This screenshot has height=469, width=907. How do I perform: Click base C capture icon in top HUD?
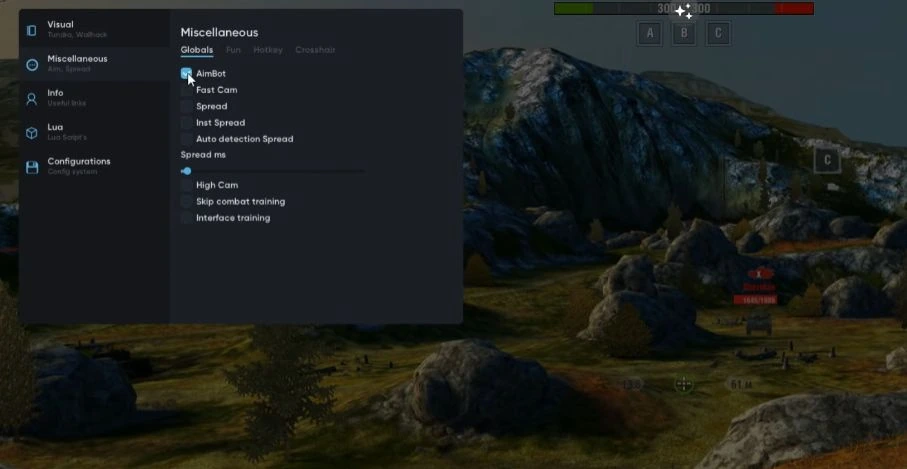click(718, 33)
